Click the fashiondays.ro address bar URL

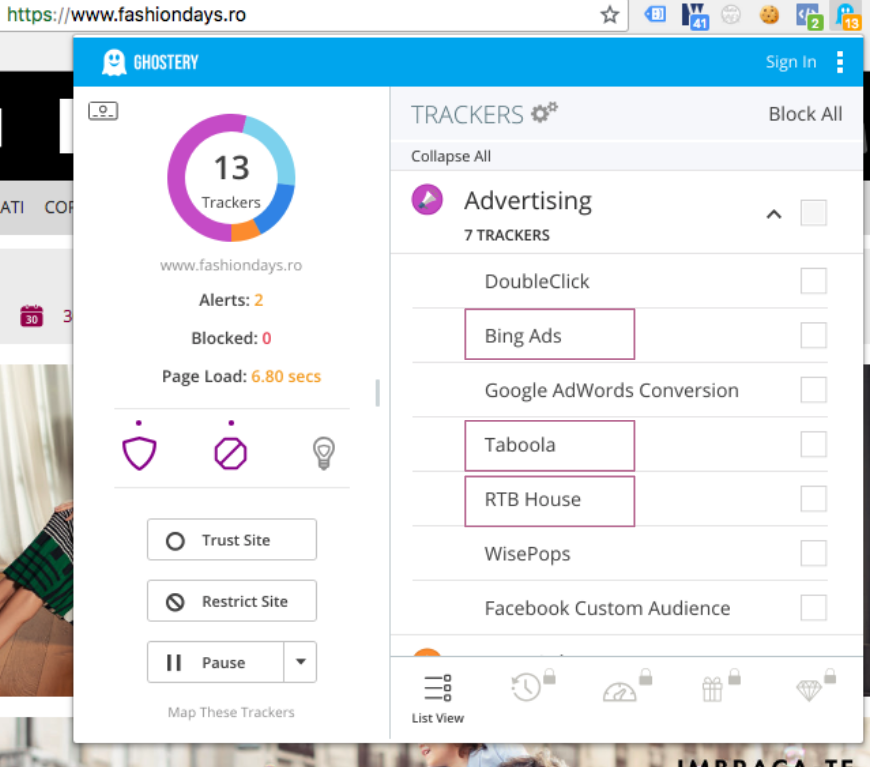(x=127, y=14)
